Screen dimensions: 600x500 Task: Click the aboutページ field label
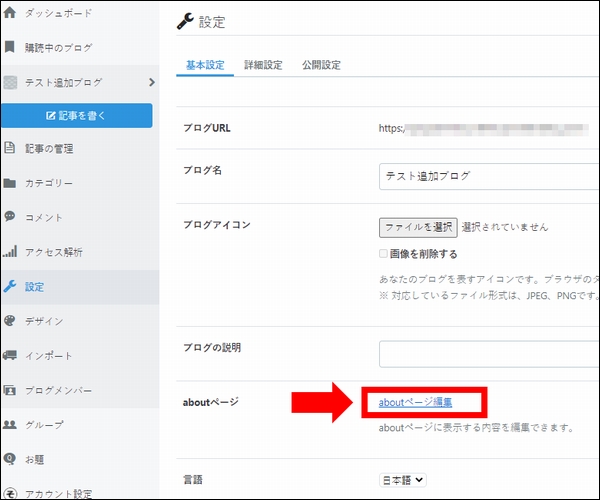pos(211,402)
